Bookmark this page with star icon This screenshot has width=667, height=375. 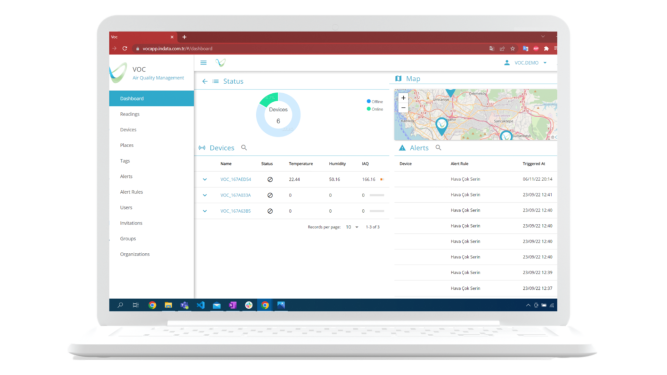coord(513,48)
